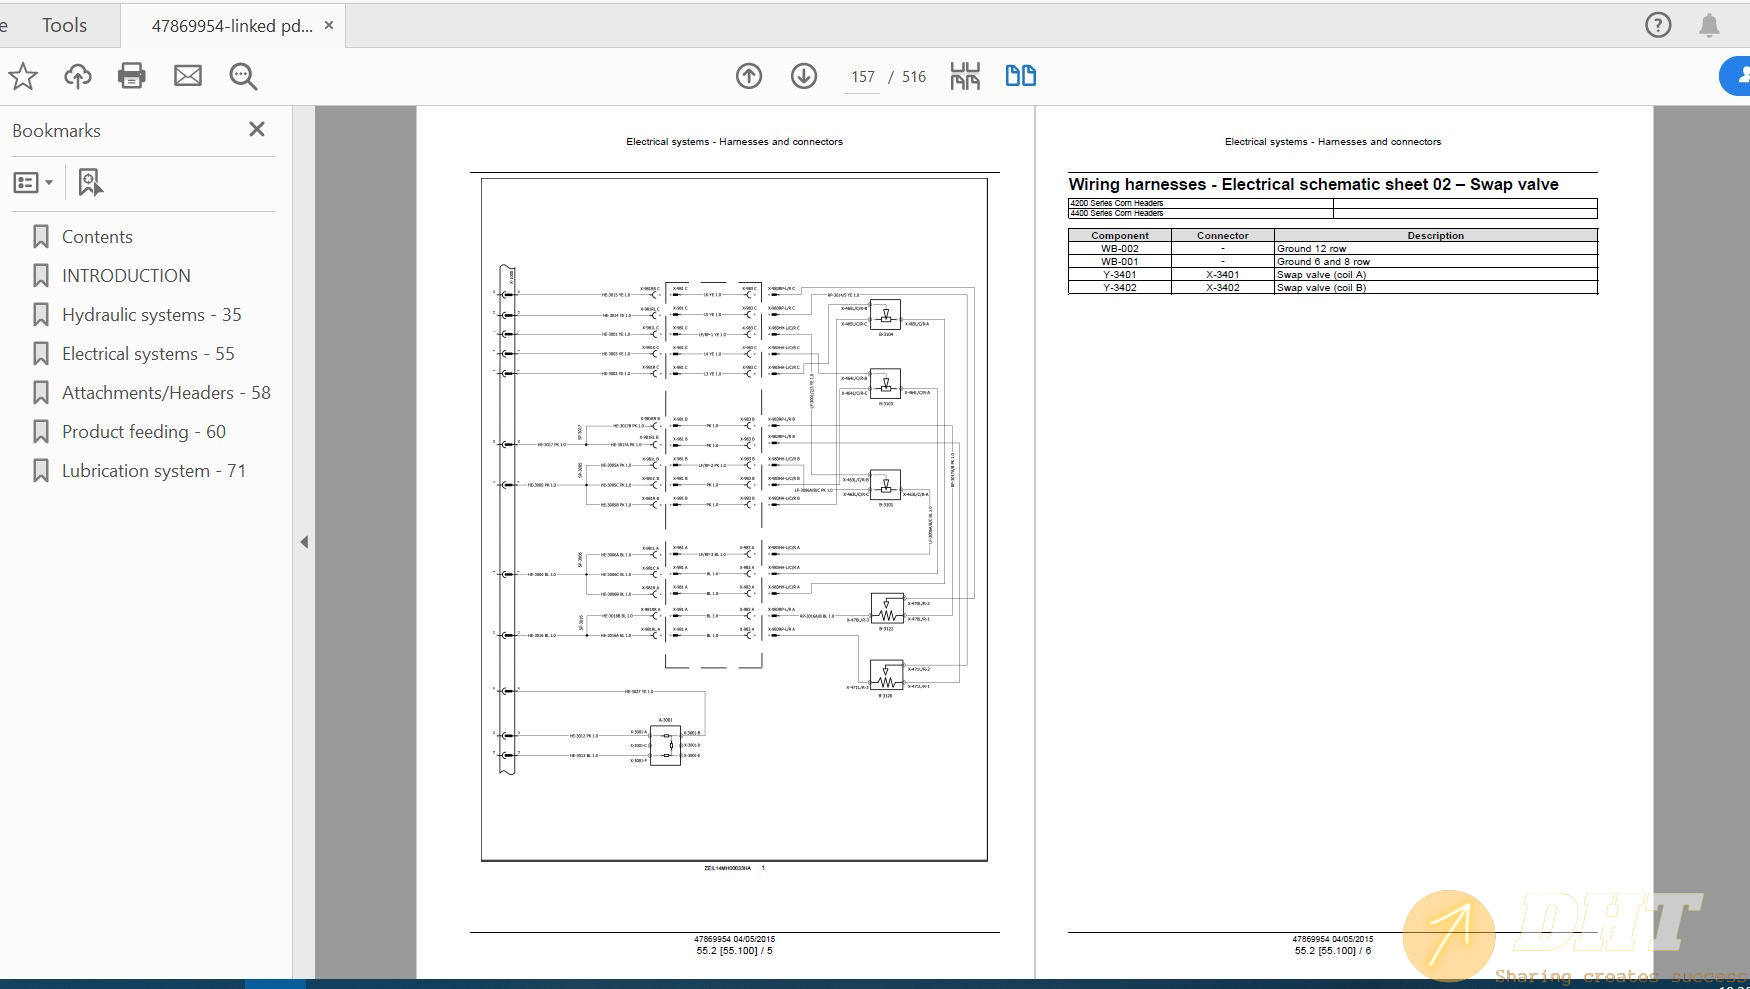Go to previous page with up arrow
1750x989 pixels.
coord(749,76)
